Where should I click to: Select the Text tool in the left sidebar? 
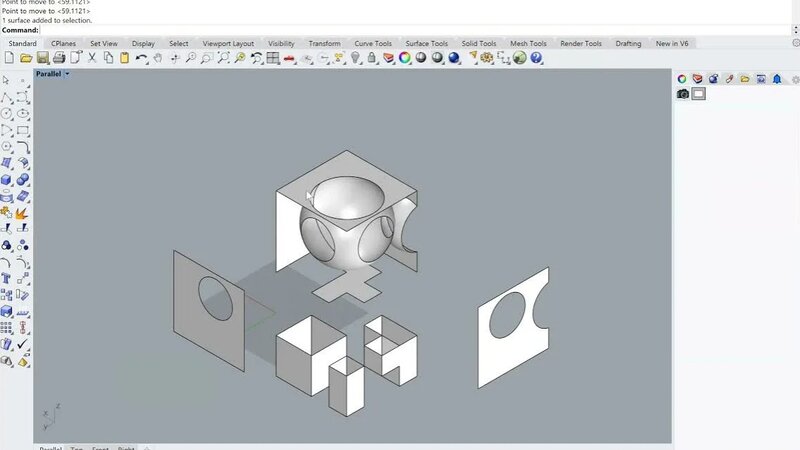(x=6, y=278)
